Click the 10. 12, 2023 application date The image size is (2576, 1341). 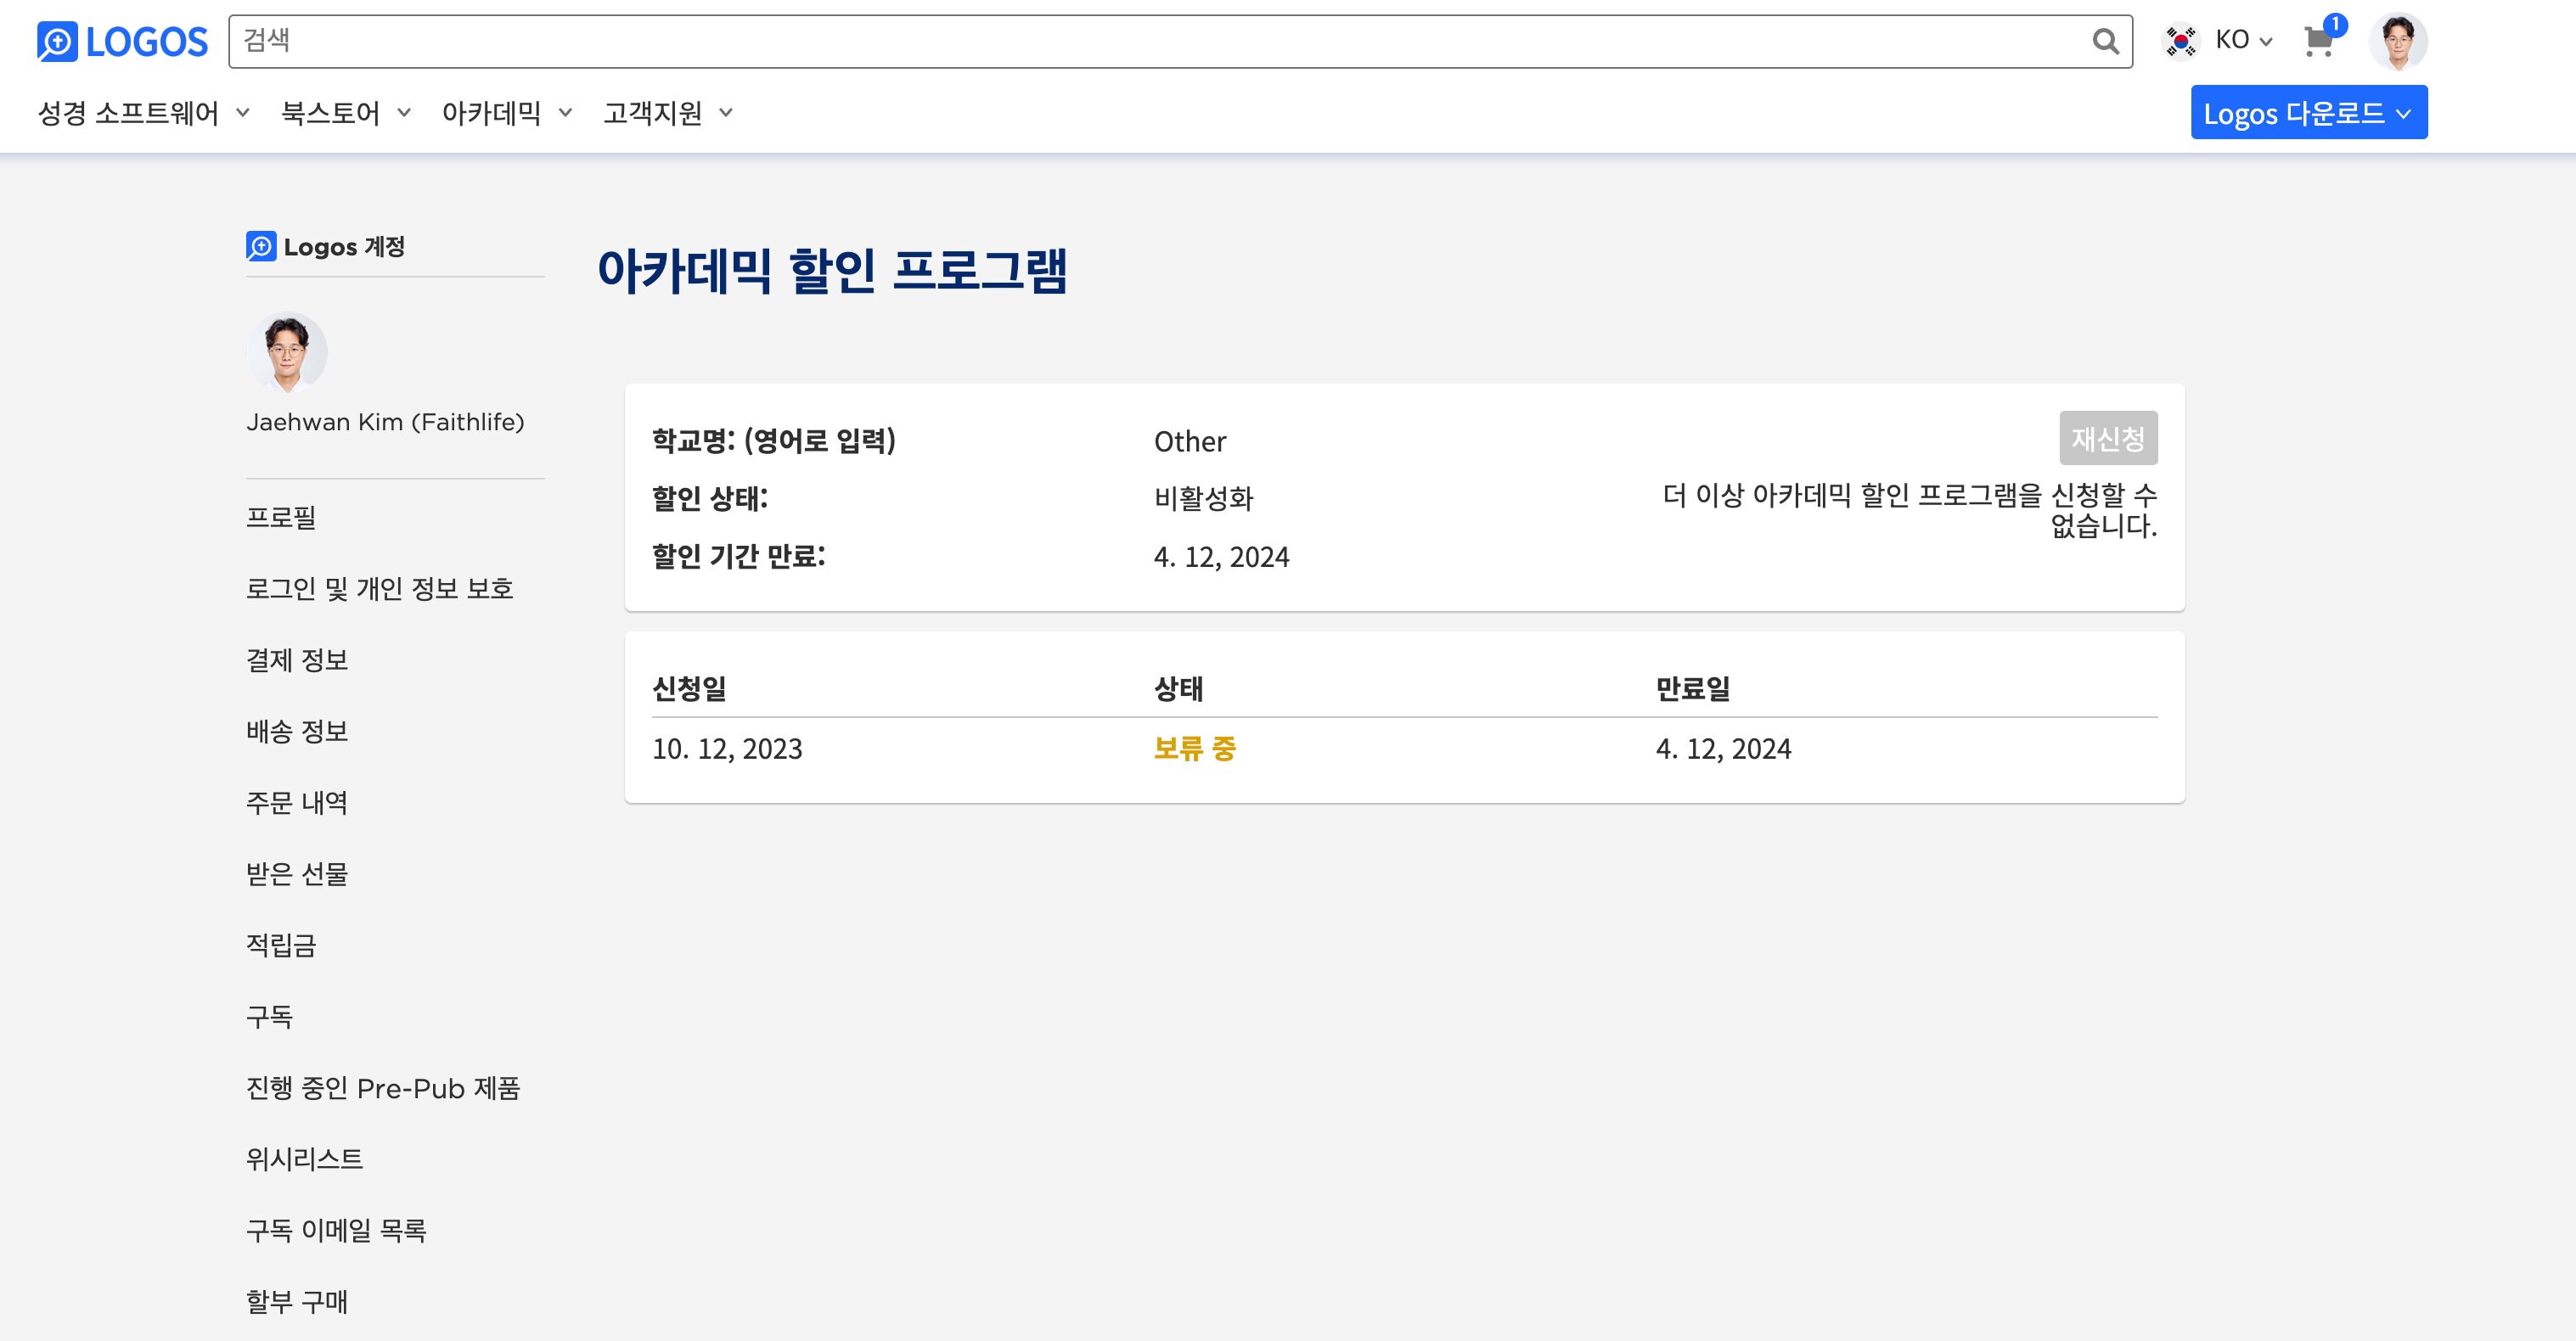tap(727, 749)
